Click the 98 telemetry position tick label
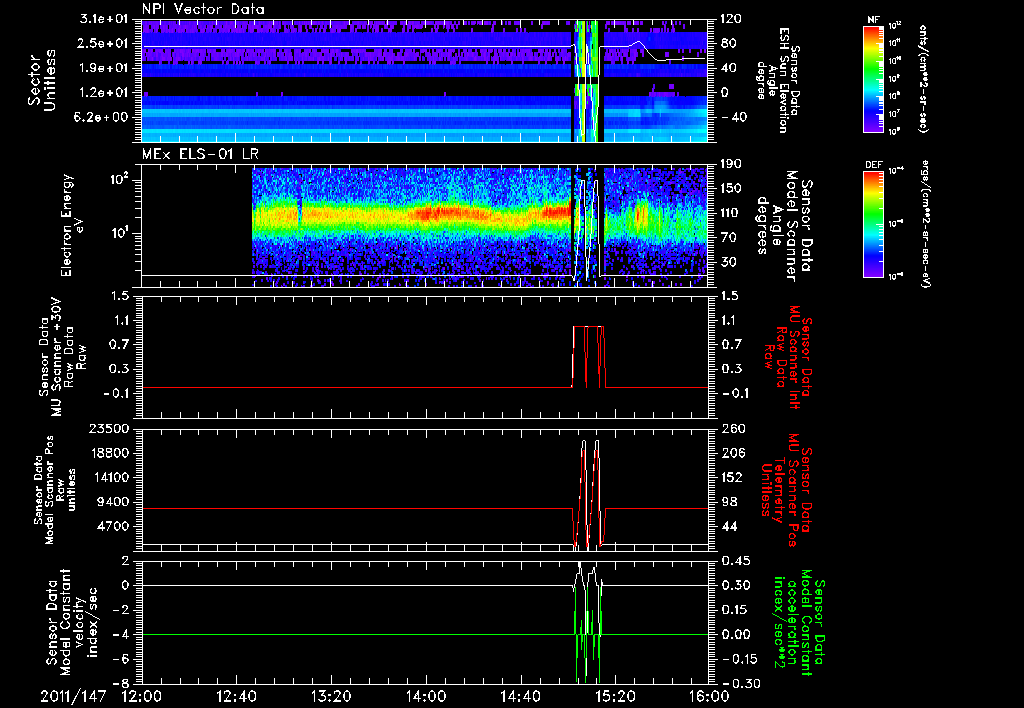1024x708 pixels. click(x=729, y=502)
